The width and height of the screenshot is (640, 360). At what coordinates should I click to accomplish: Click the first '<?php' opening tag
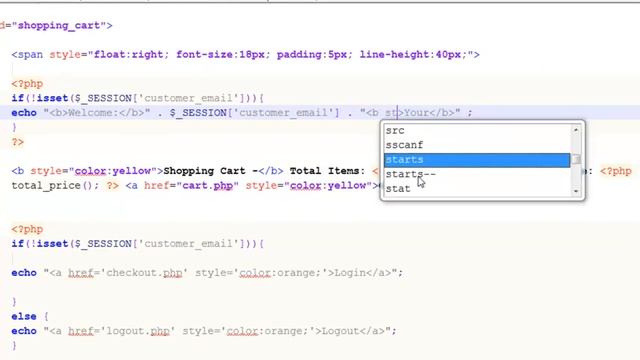27,84
